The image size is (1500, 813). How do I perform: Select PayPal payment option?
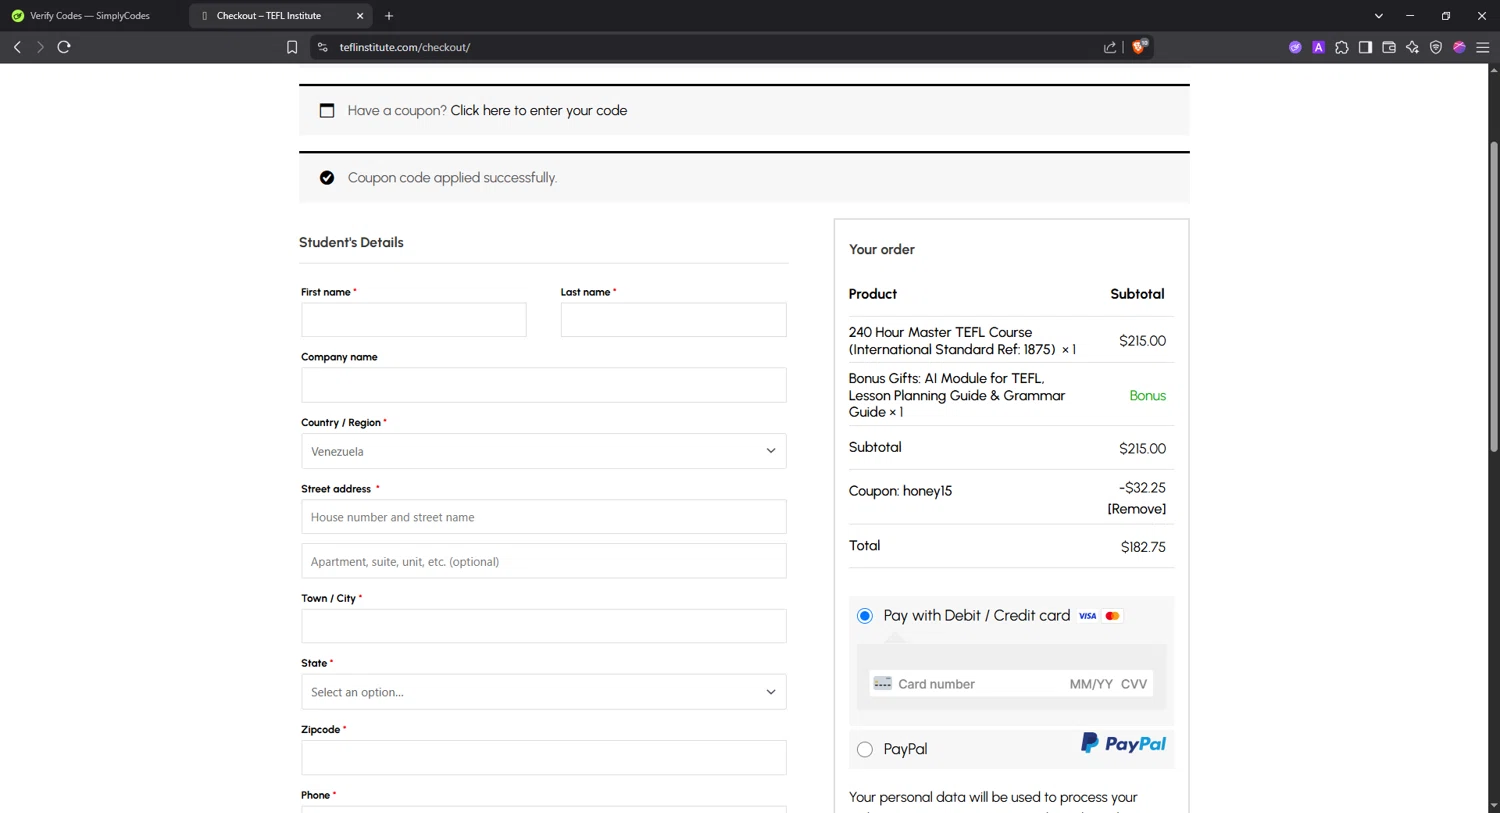865,749
